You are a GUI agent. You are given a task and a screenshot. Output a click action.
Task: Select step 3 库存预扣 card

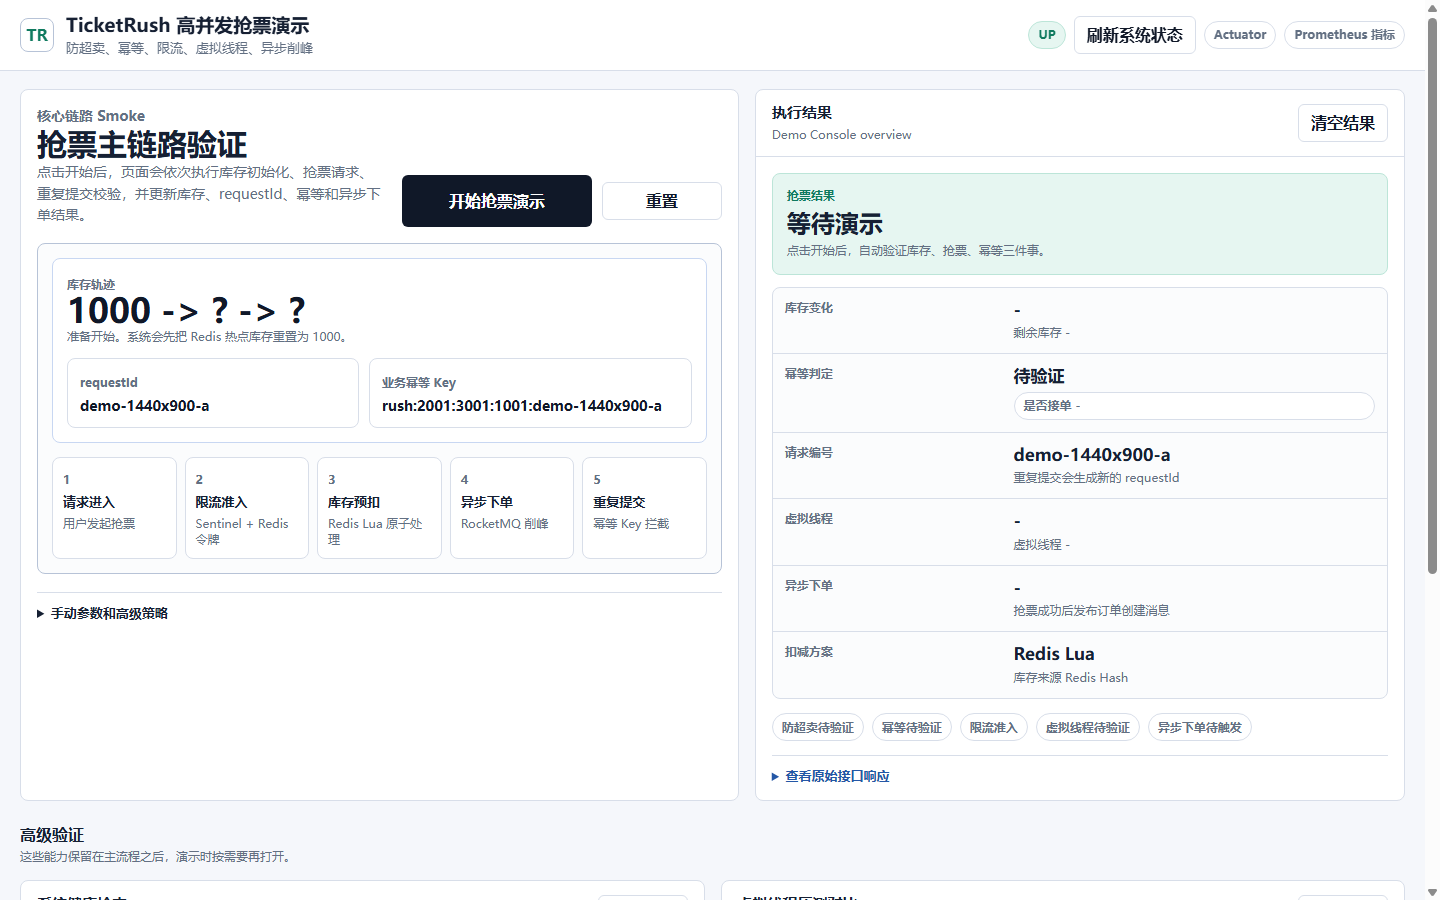(x=379, y=508)
